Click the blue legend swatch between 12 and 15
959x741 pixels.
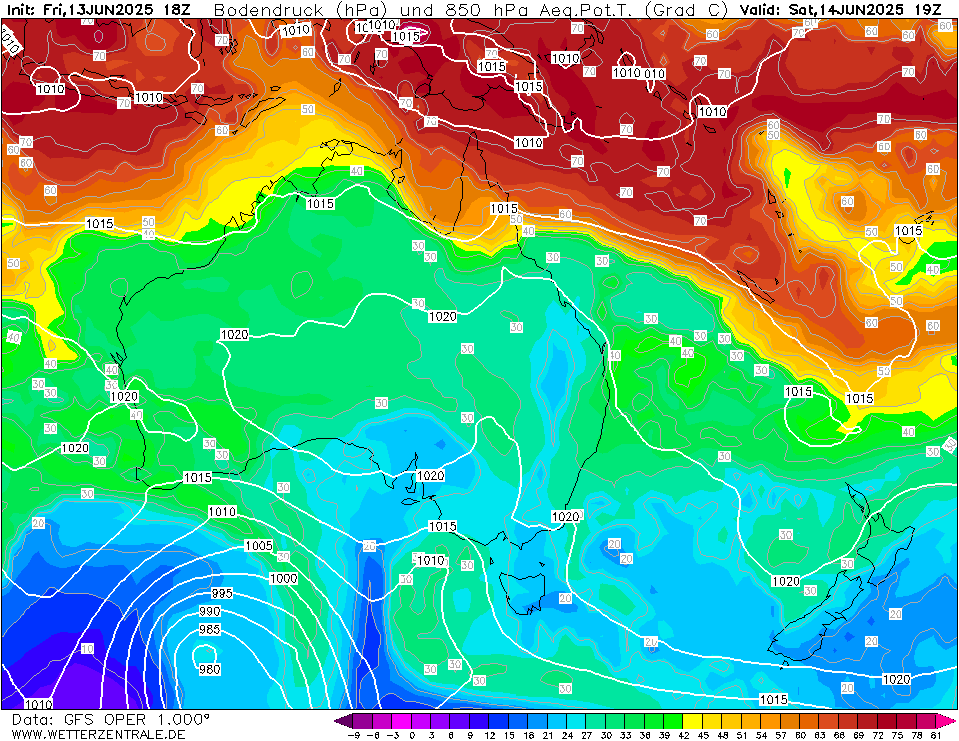click(498, 720)
